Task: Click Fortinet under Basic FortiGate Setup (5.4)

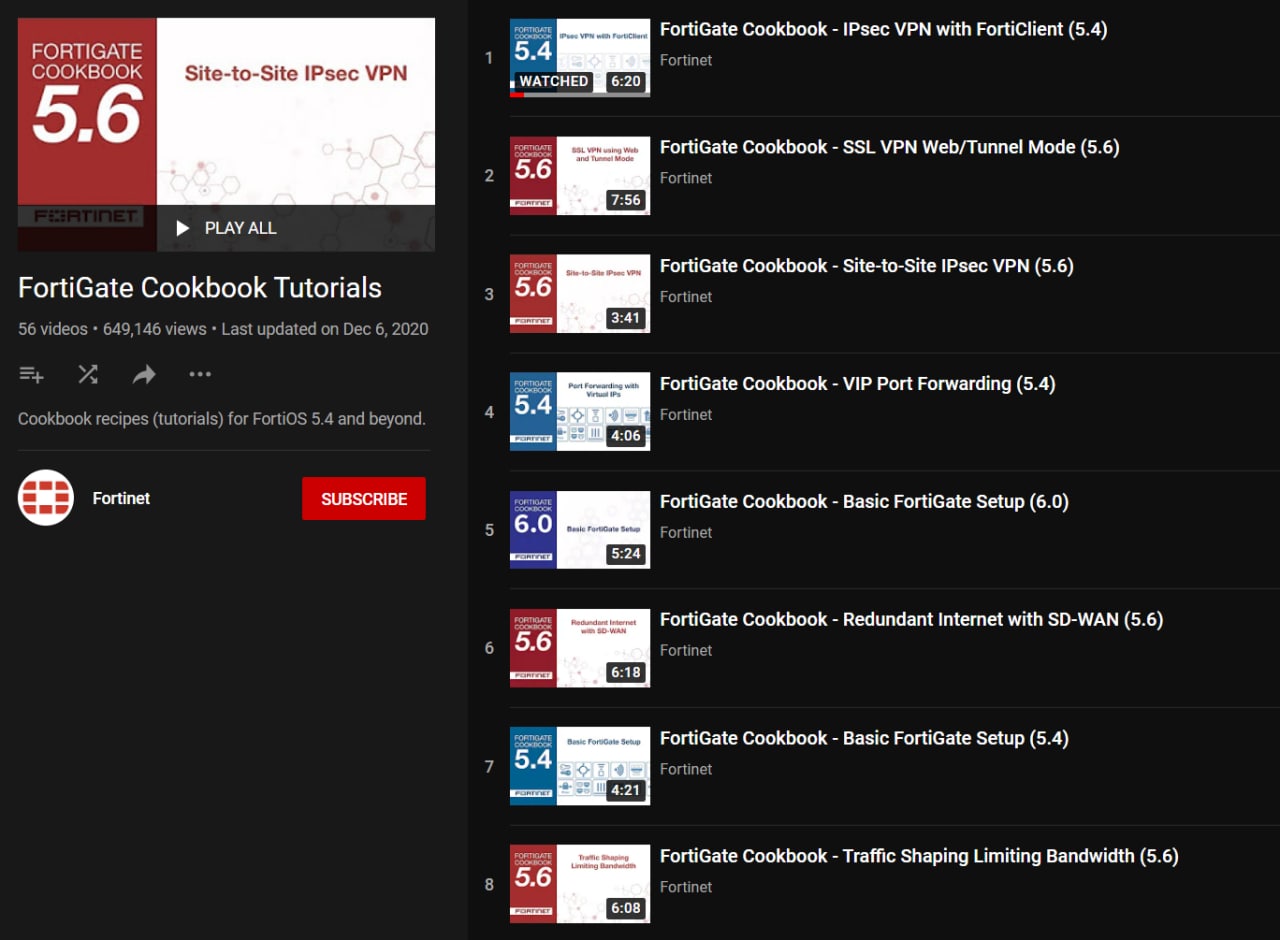Action: pyautogui.click(x=686, y=769)
